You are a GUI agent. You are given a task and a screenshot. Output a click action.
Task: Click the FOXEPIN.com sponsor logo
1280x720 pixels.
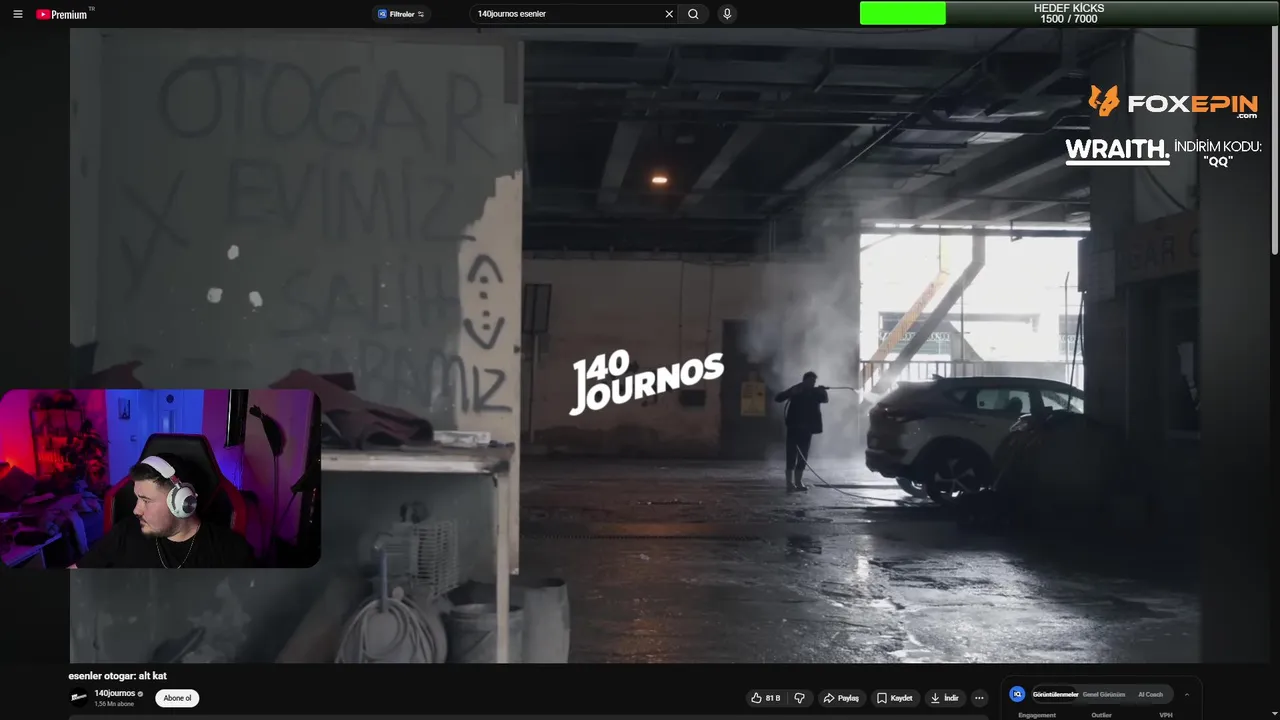1173,102
